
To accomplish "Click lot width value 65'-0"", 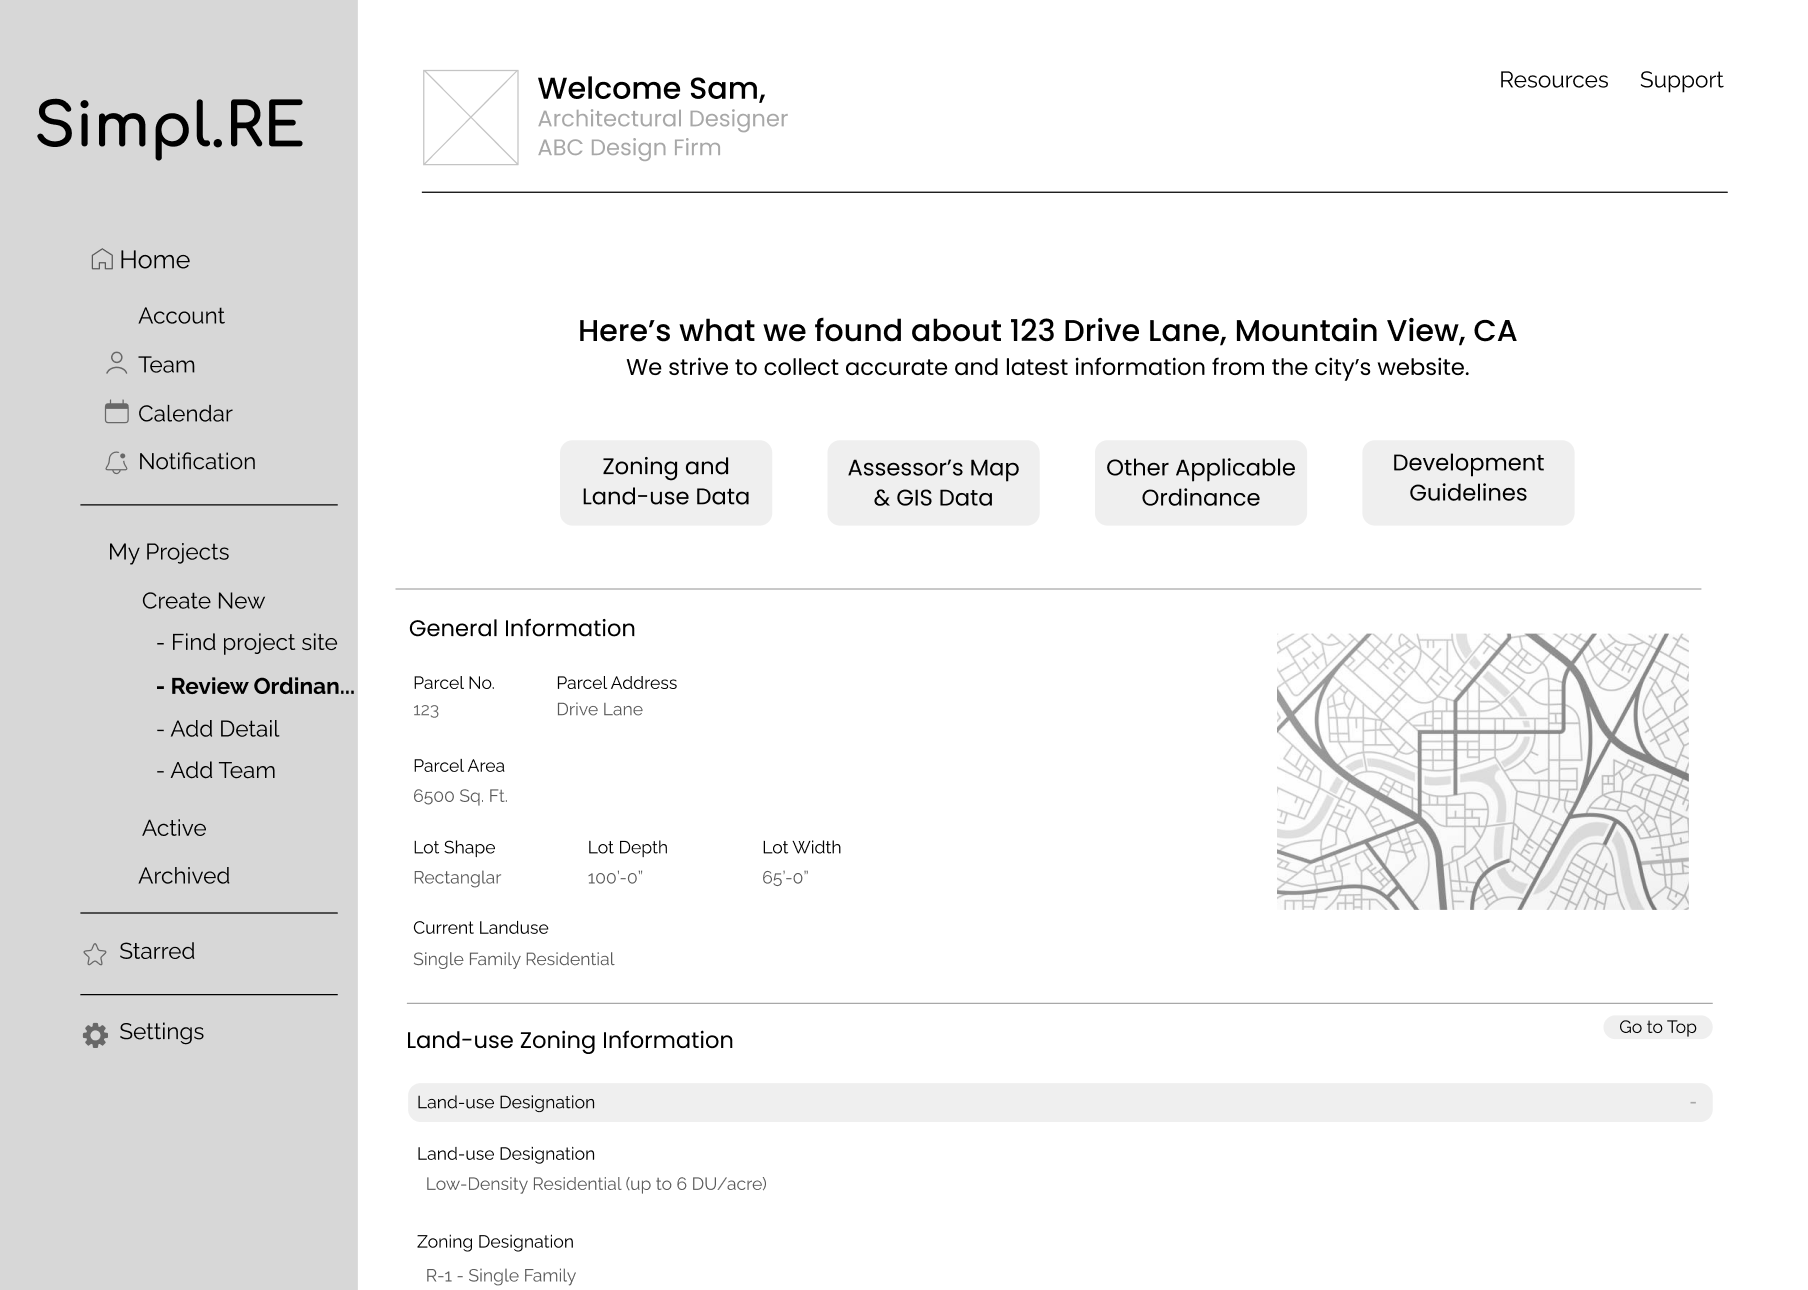I will click(785, 877).
